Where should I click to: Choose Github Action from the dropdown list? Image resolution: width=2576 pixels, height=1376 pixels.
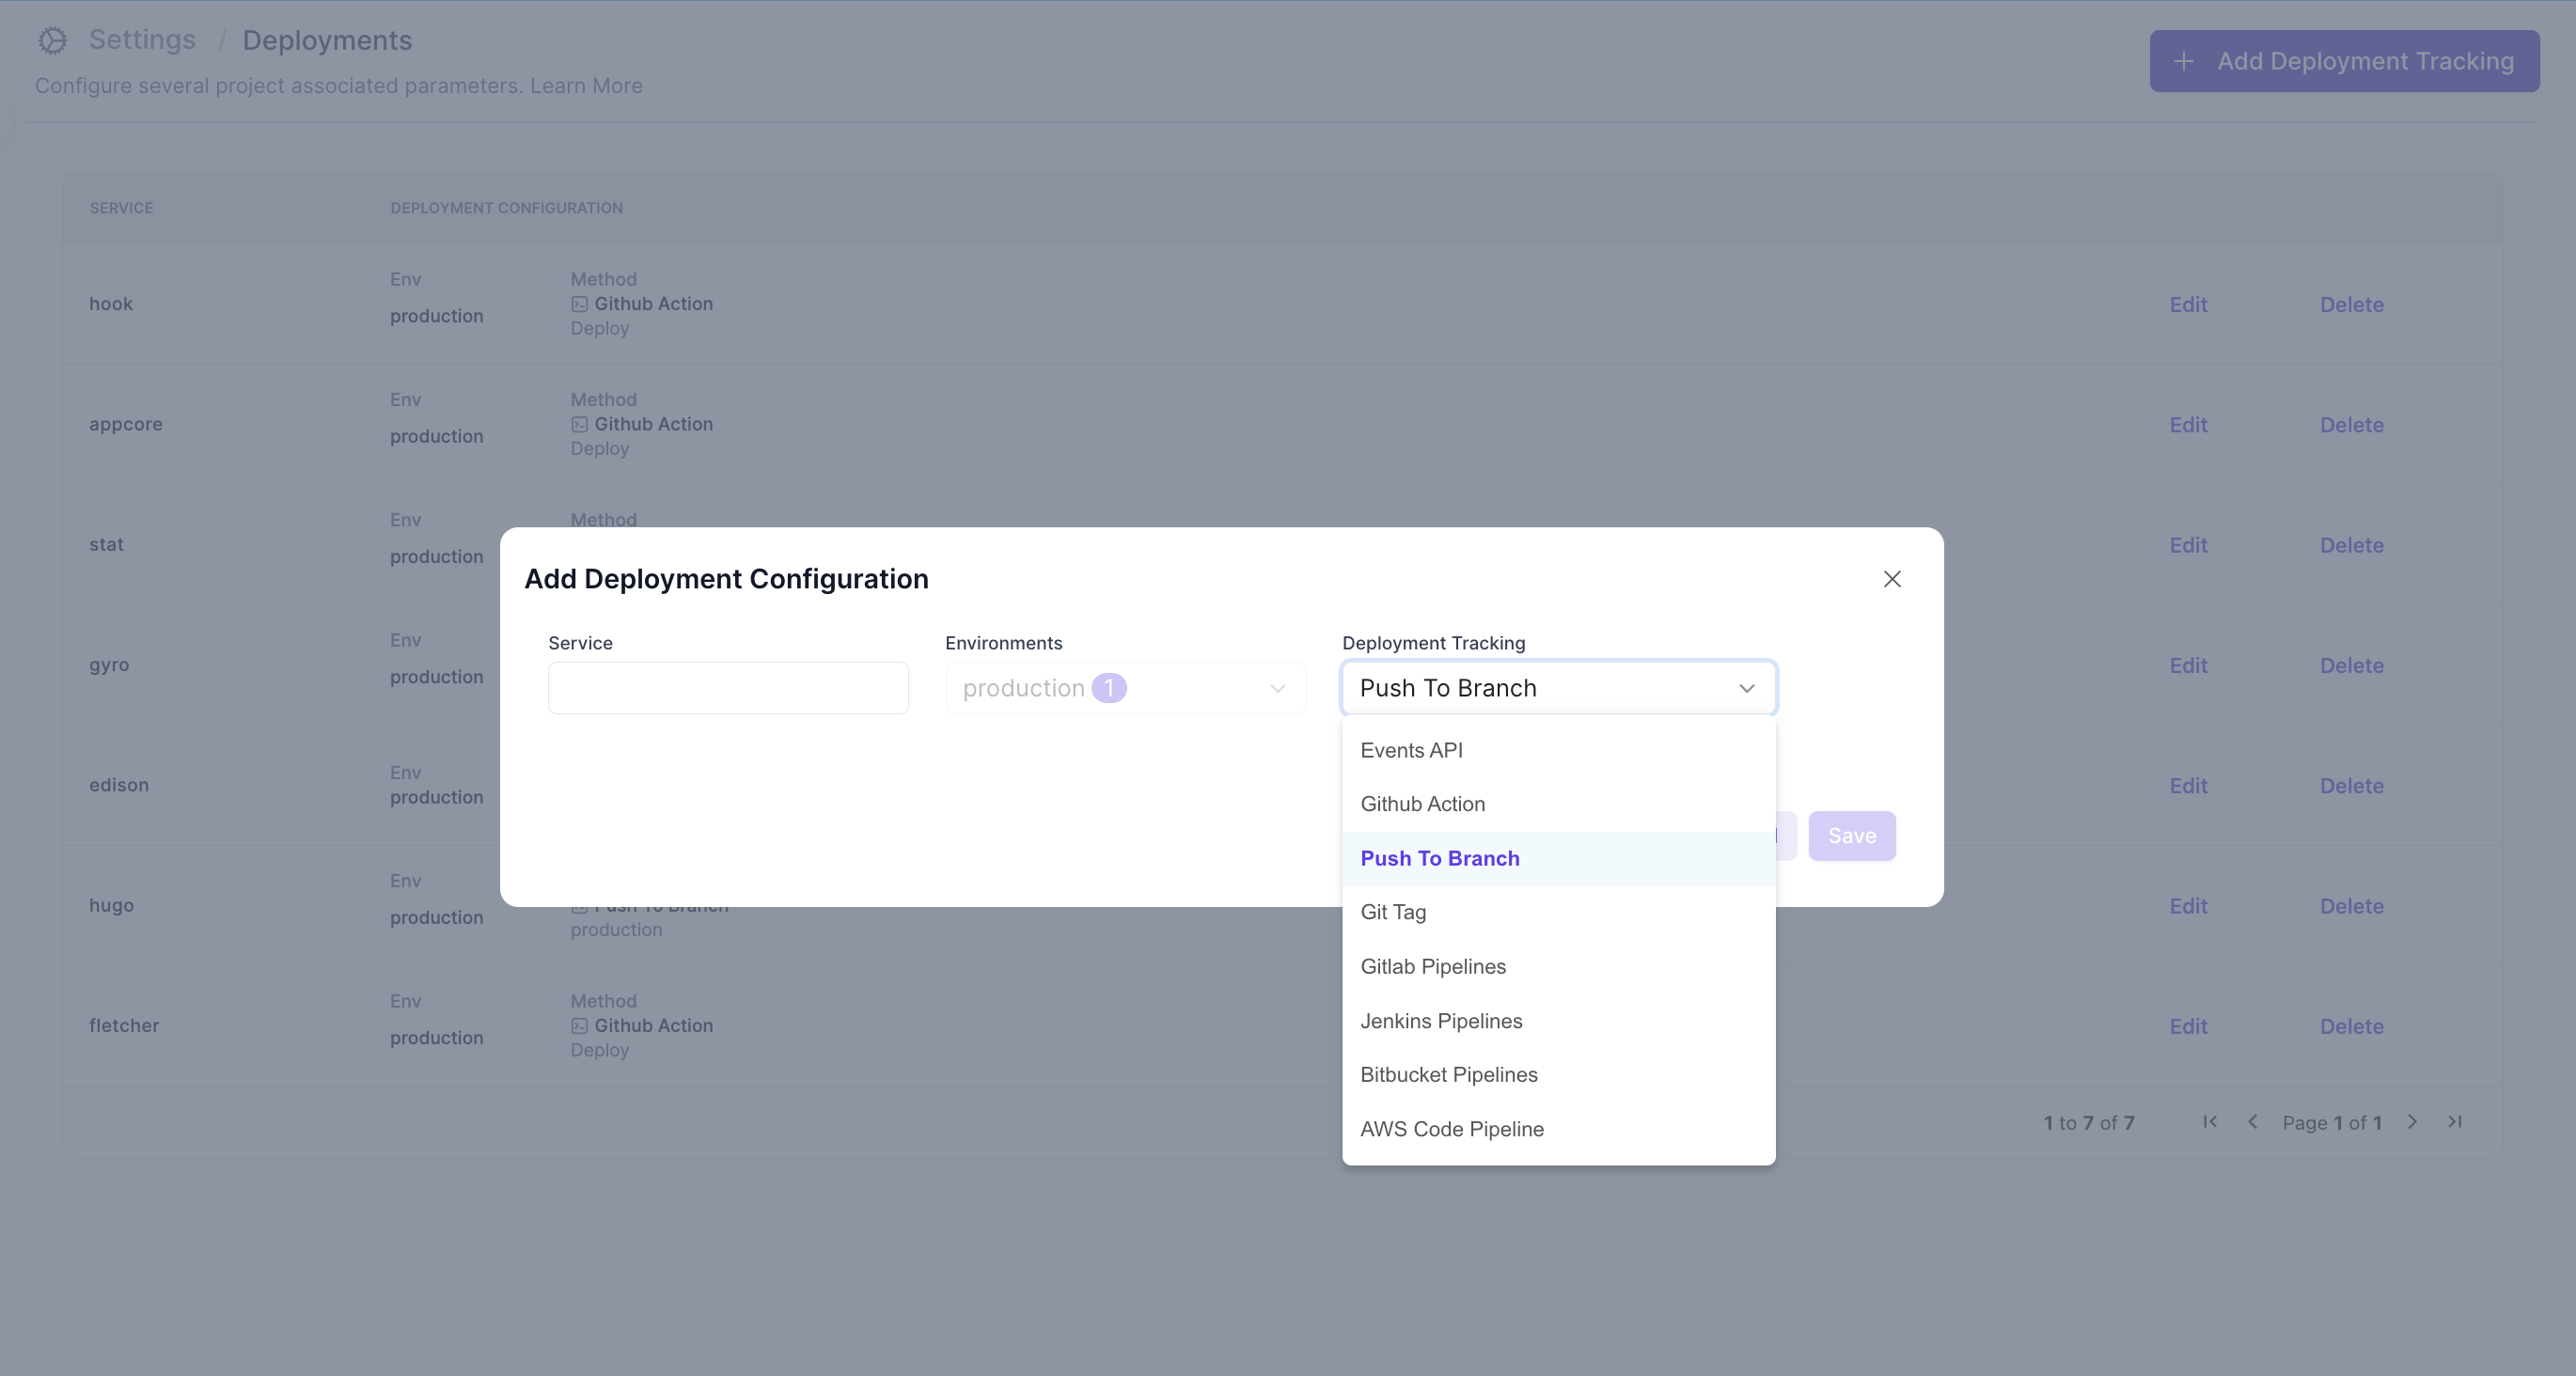(x=1559, y=804)
